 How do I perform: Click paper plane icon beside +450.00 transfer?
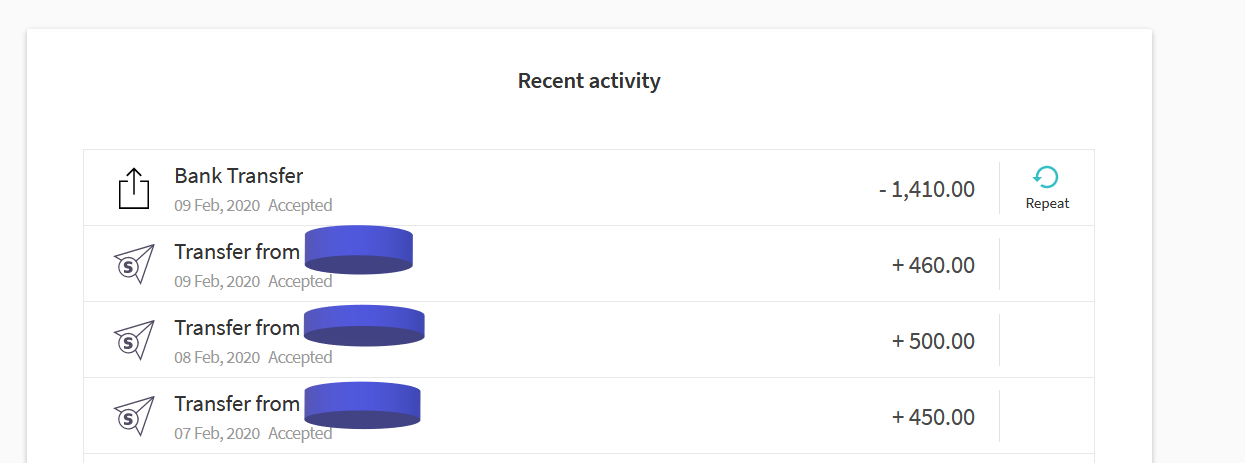point(134,416)
